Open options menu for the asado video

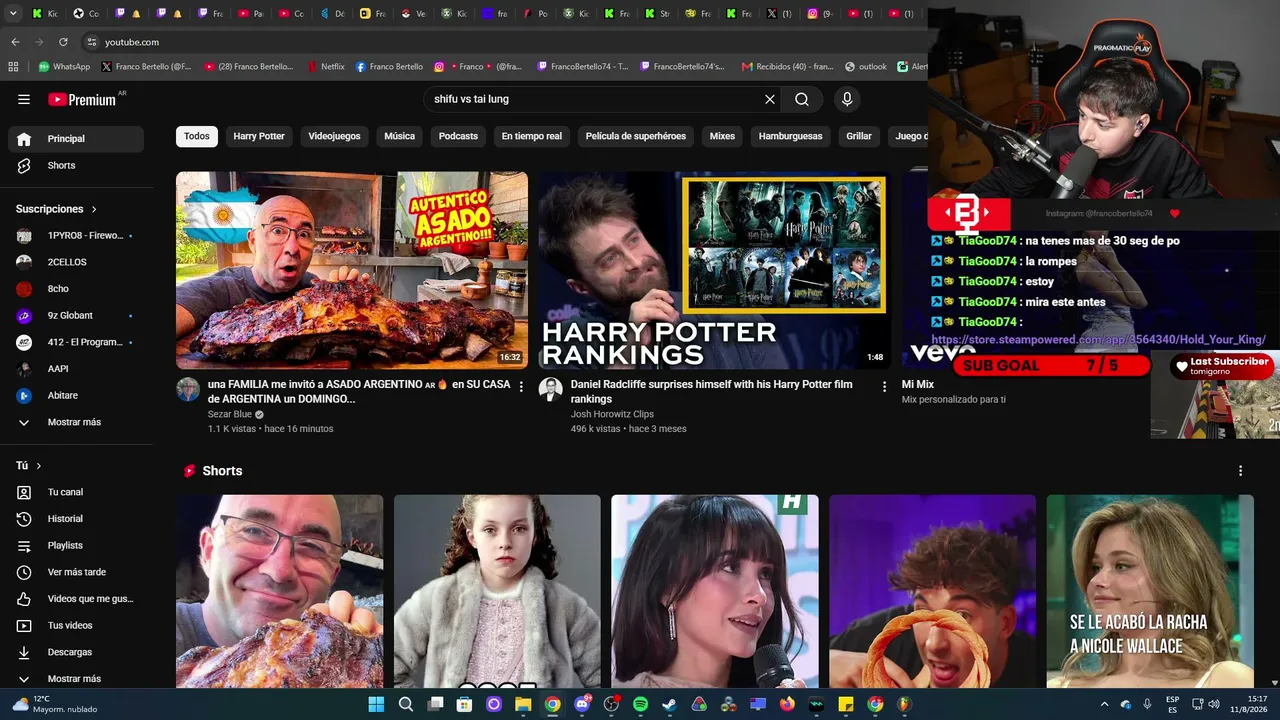pos(521,386)
